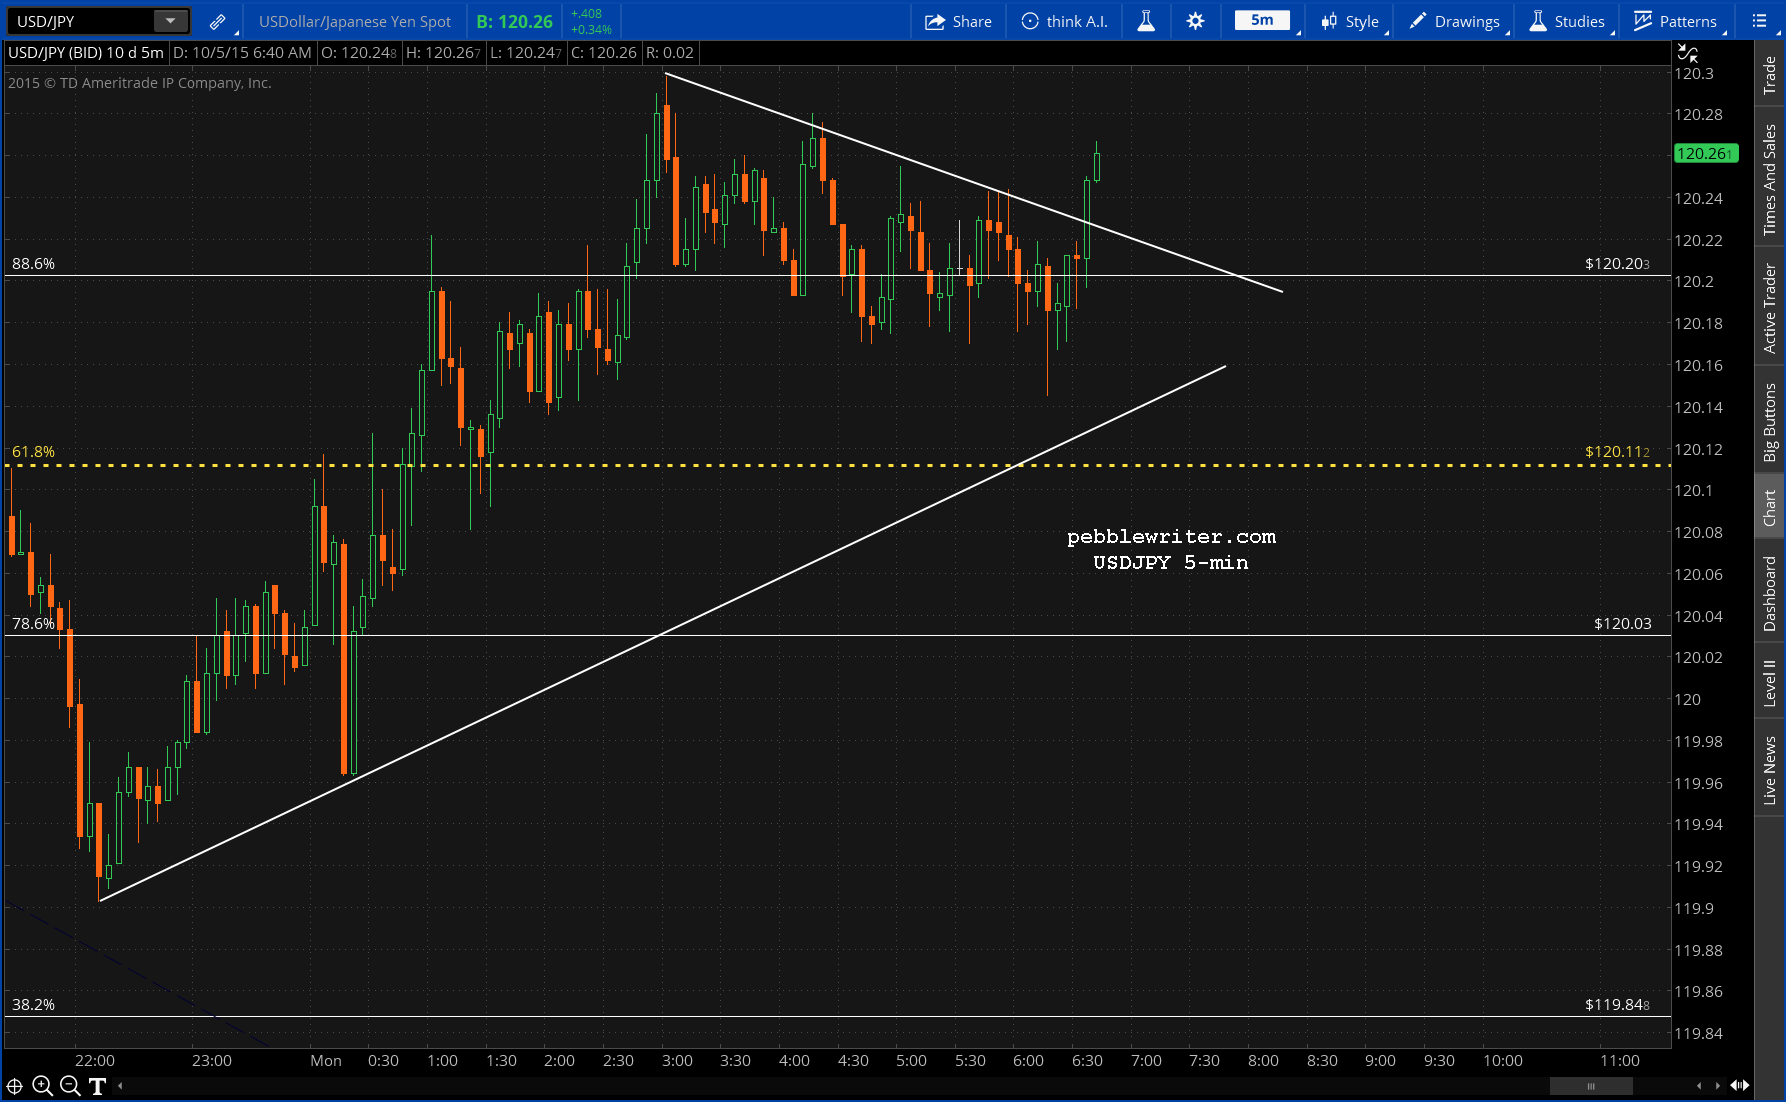The height and width of the screenshot is (1102, 1786).
Task: Open the Times And Sales sidebar tab
Action: pos(1770,180)
